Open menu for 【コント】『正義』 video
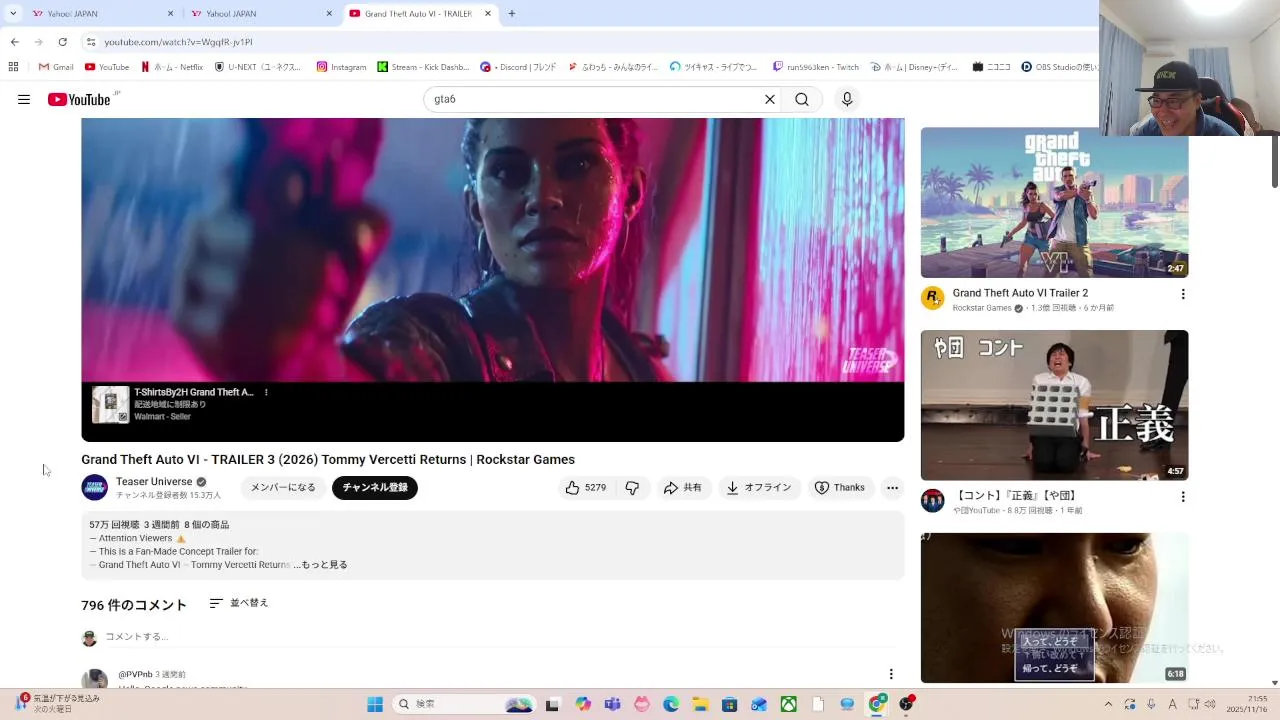The width and height of the screenshot is (1280, 720). 1183,496
